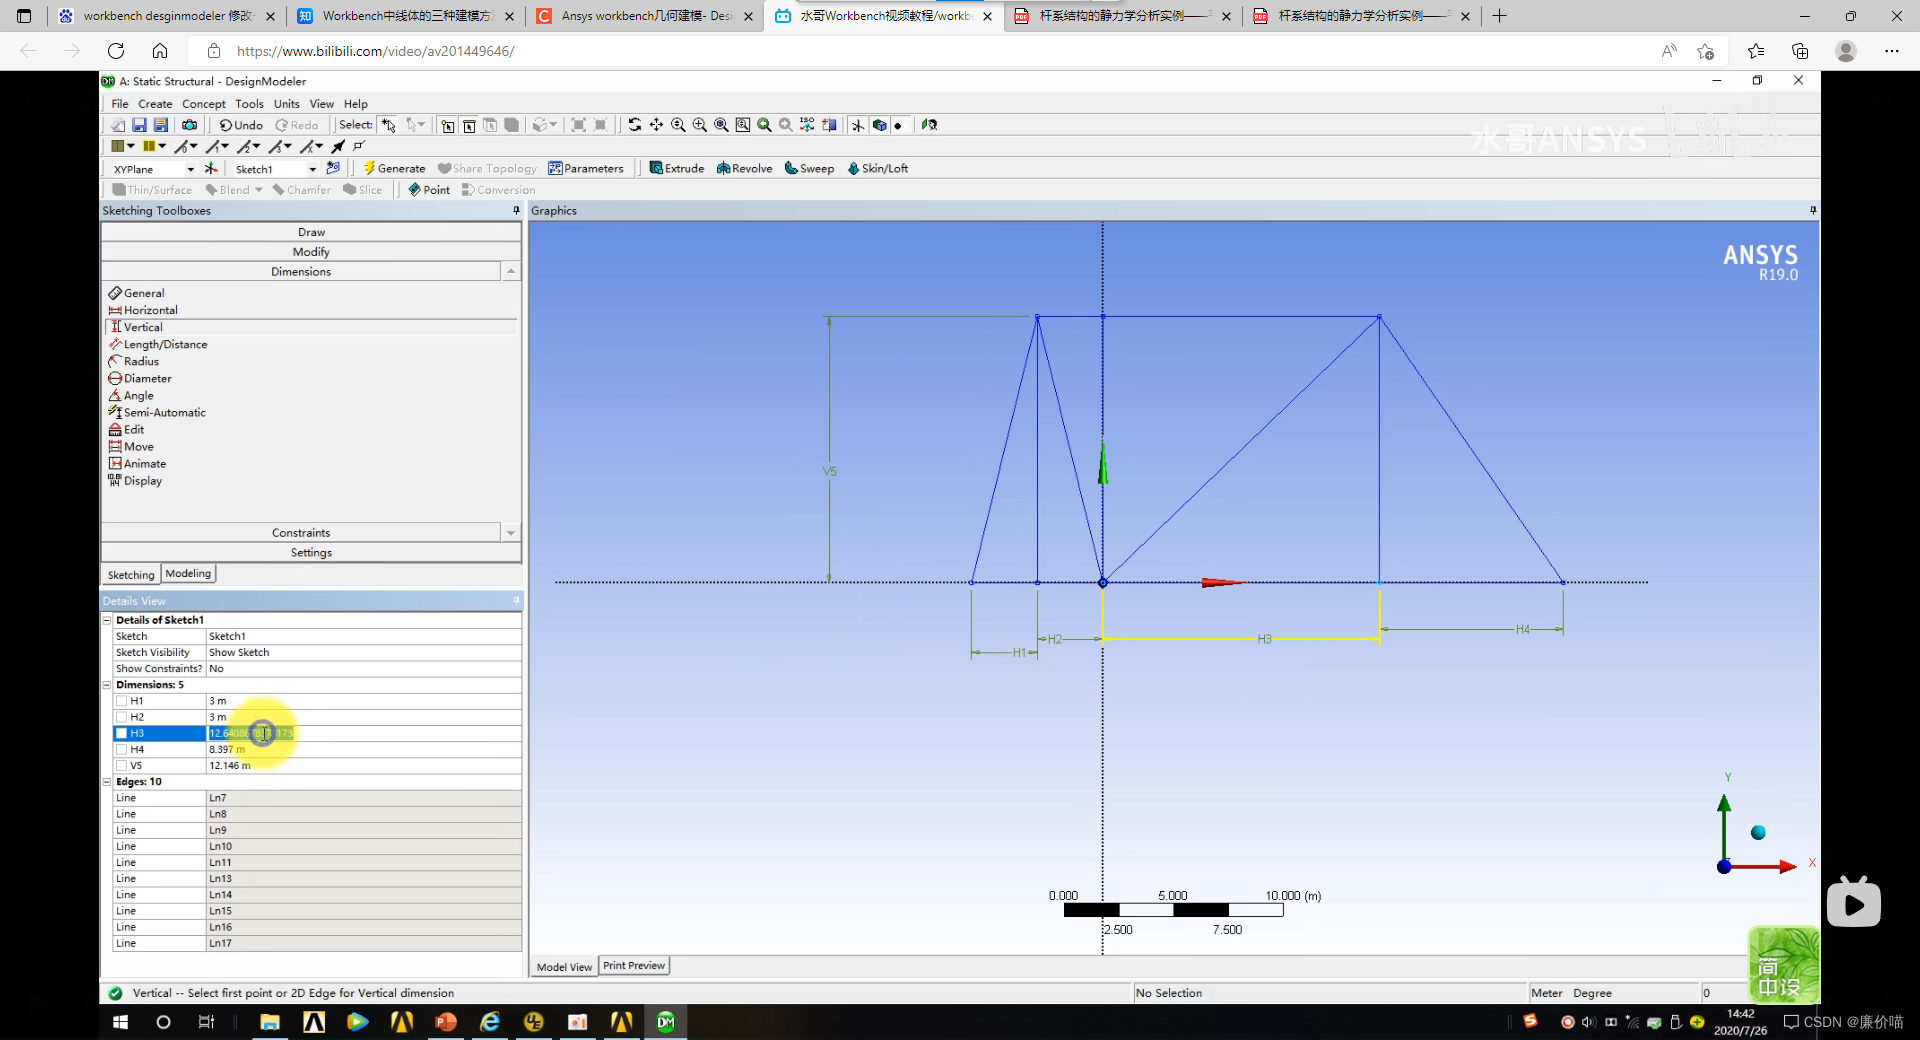
Task: Click the H3 dimension value field
Action: tap(364, 733)
